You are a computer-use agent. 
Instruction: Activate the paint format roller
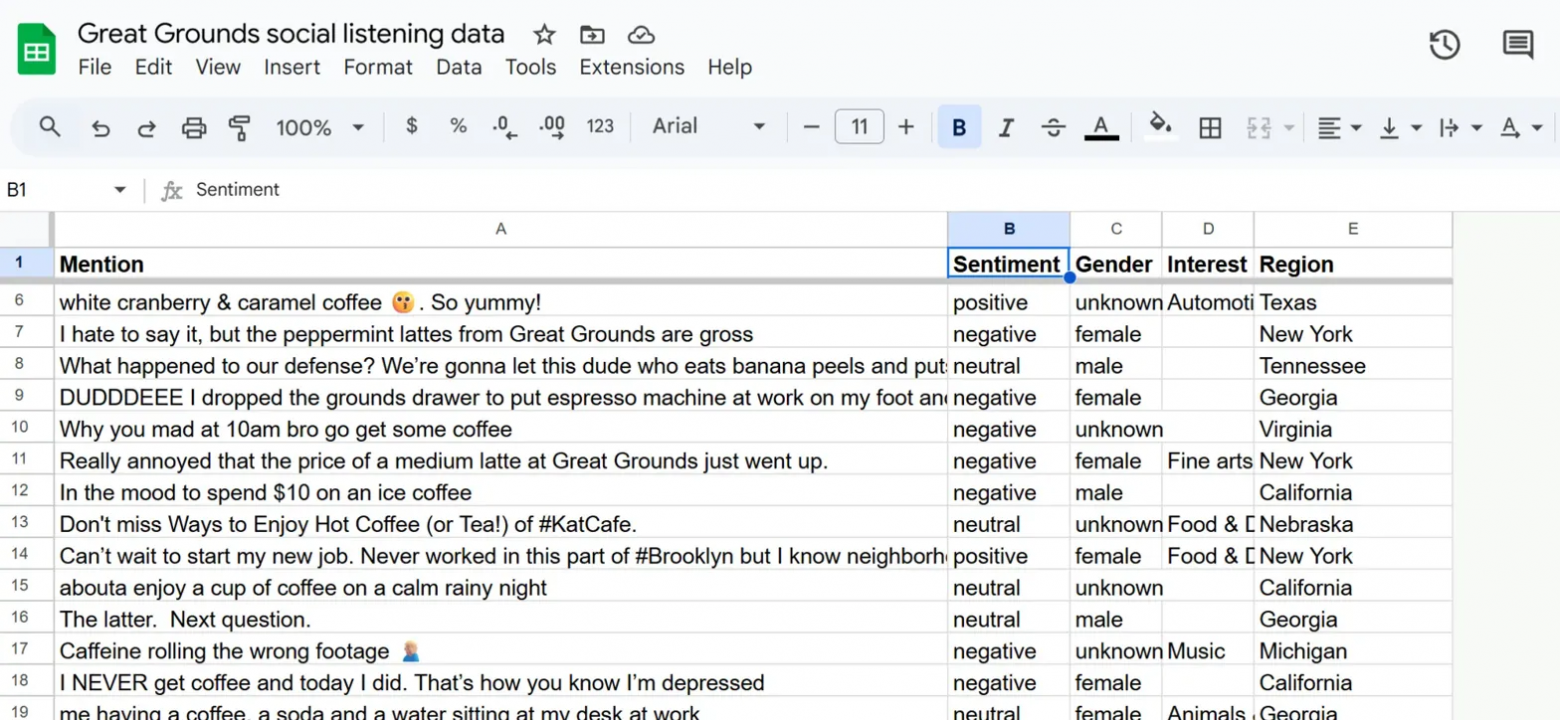(239, 128)
